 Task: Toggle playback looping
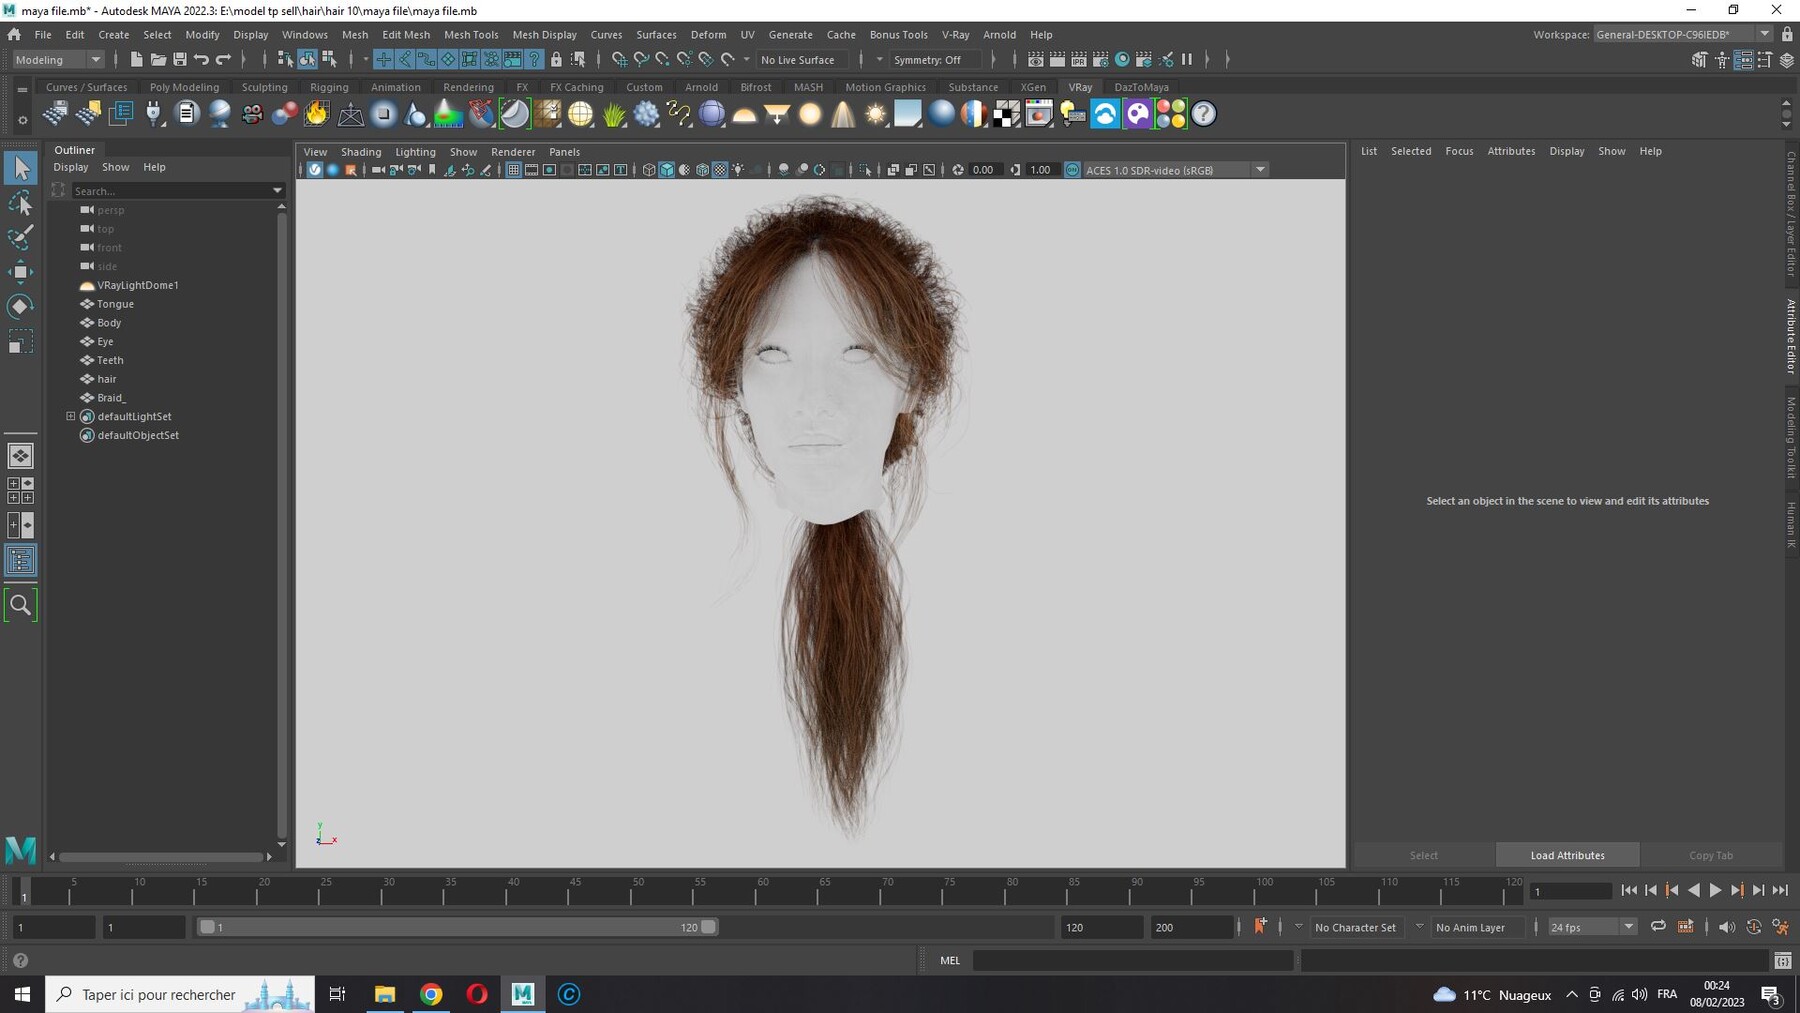pyautogui.click(x=1658, y=927)
